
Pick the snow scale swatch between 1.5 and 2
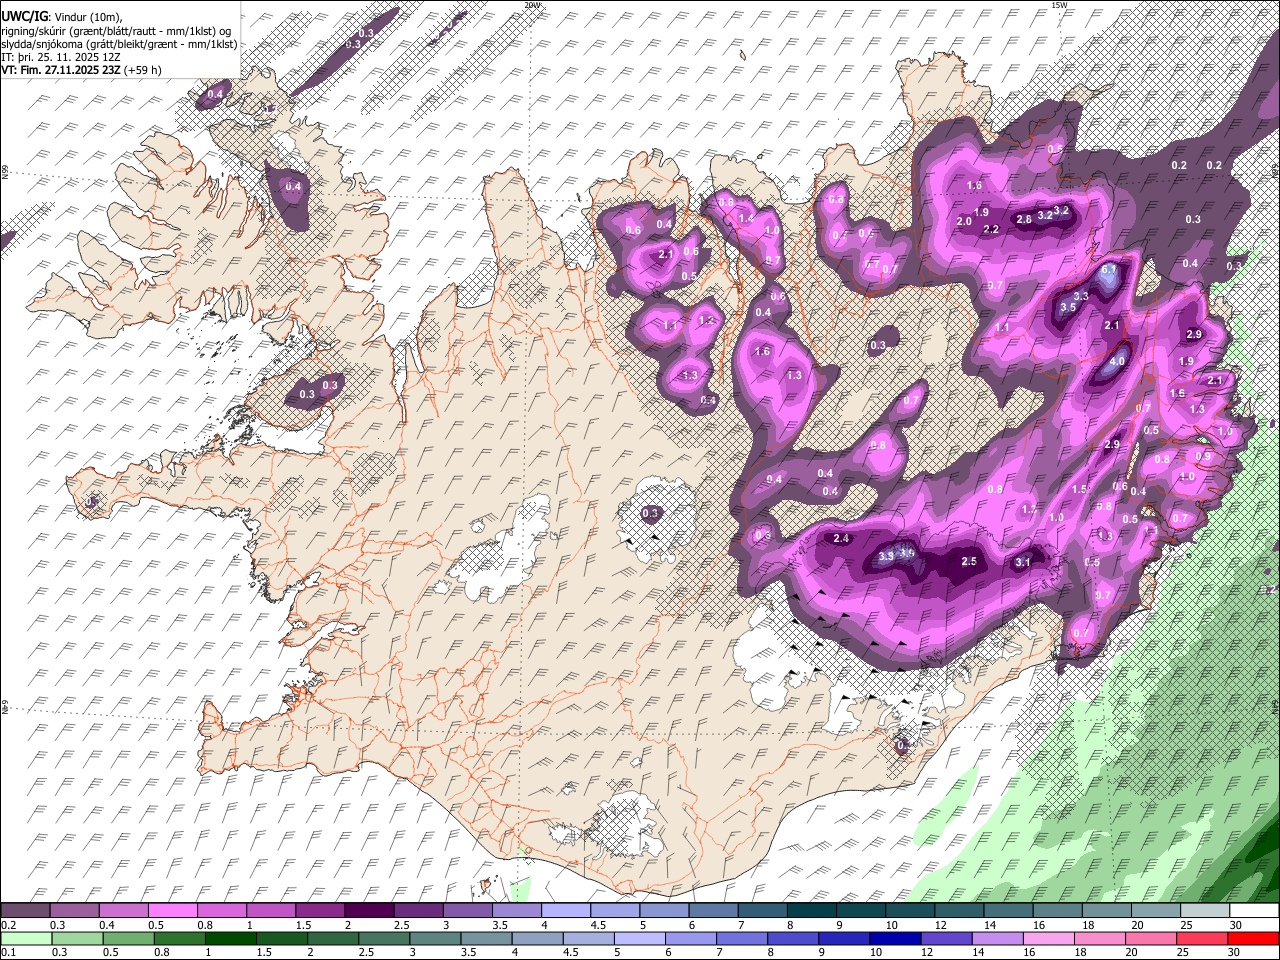click(x=319, y=911)
